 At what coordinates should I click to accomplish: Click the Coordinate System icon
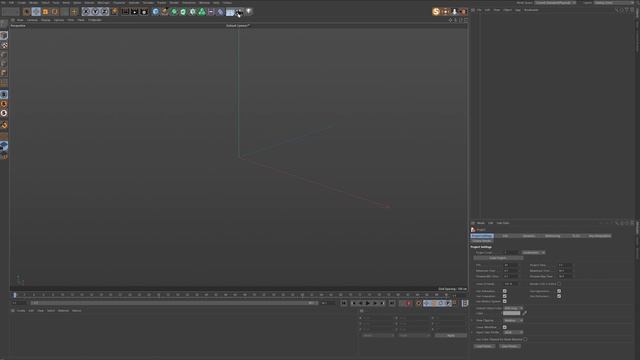(x=114, y=12)
